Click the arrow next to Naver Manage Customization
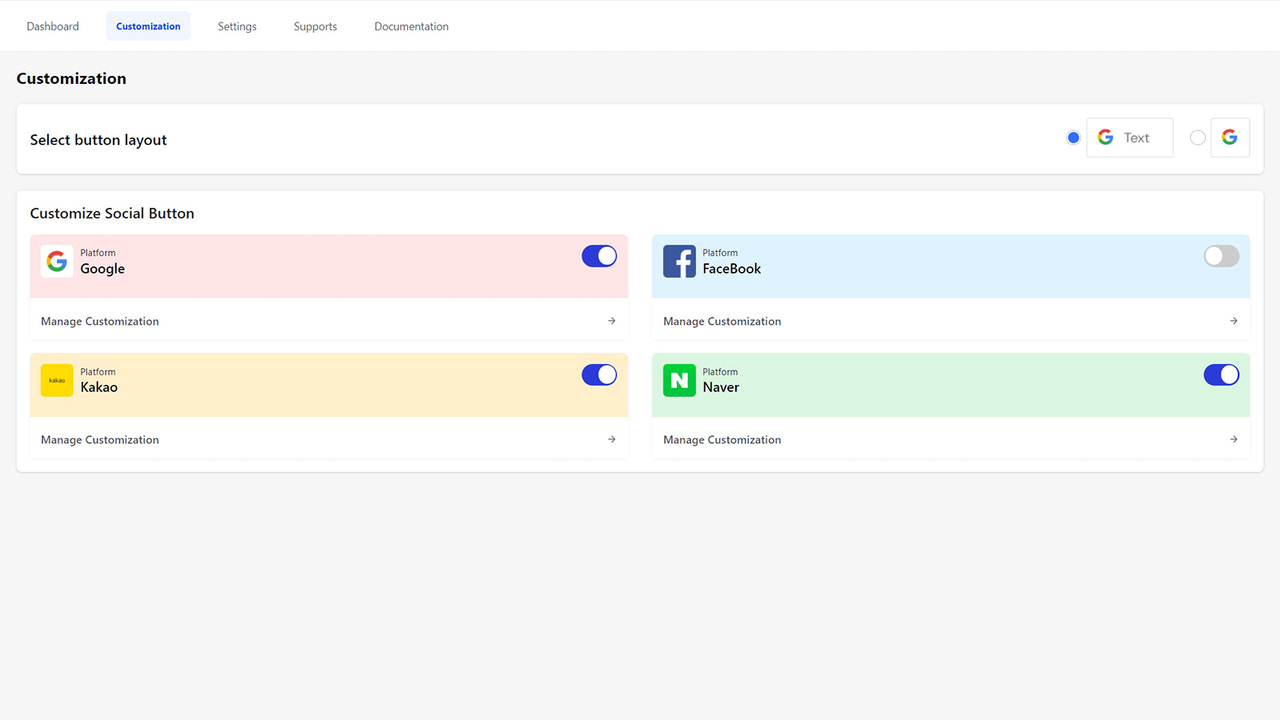Screen dimensions: 1280x720 point(1233,439)
